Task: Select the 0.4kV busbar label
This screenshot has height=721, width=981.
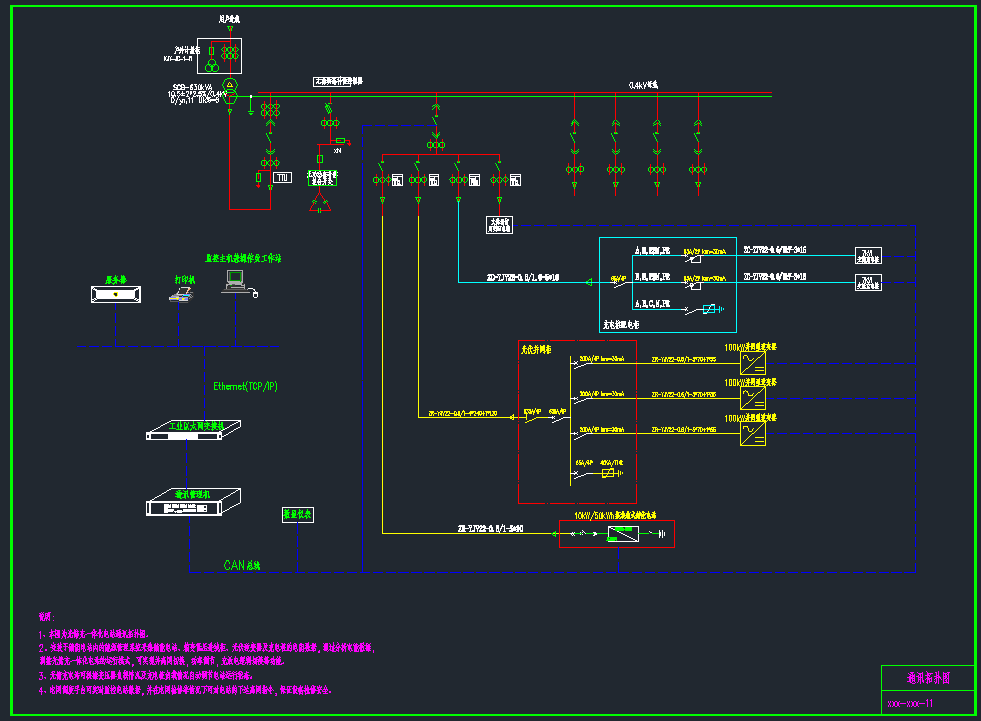Action: coord(642,86)
